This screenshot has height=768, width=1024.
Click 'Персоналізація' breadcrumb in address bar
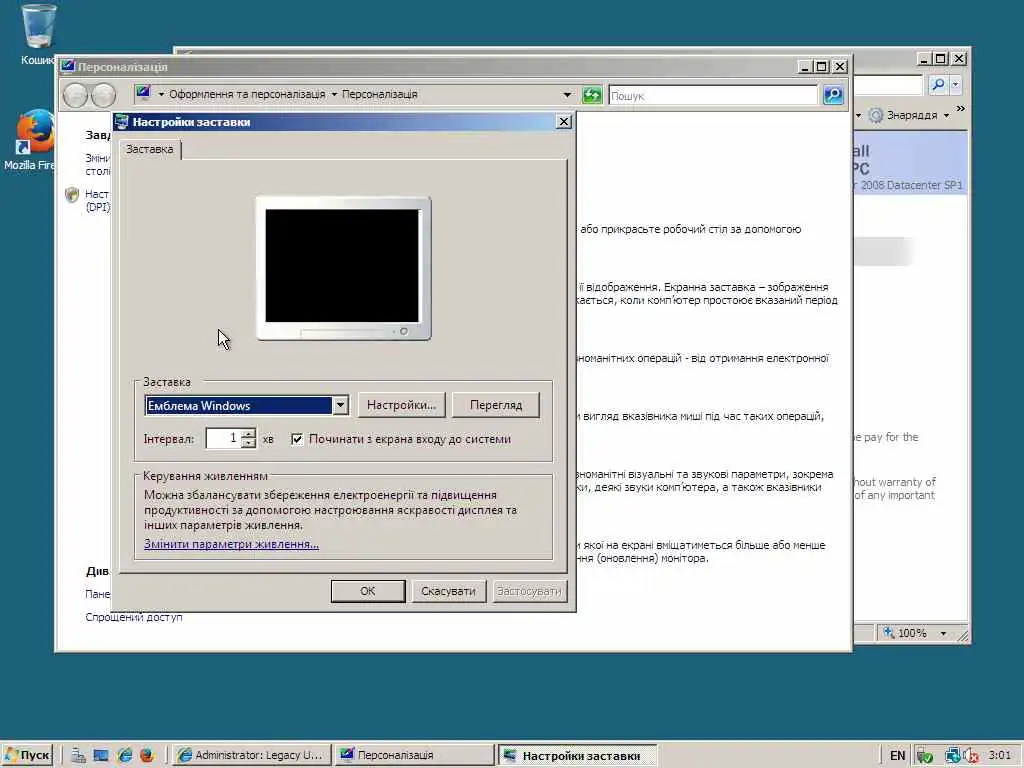379,95
